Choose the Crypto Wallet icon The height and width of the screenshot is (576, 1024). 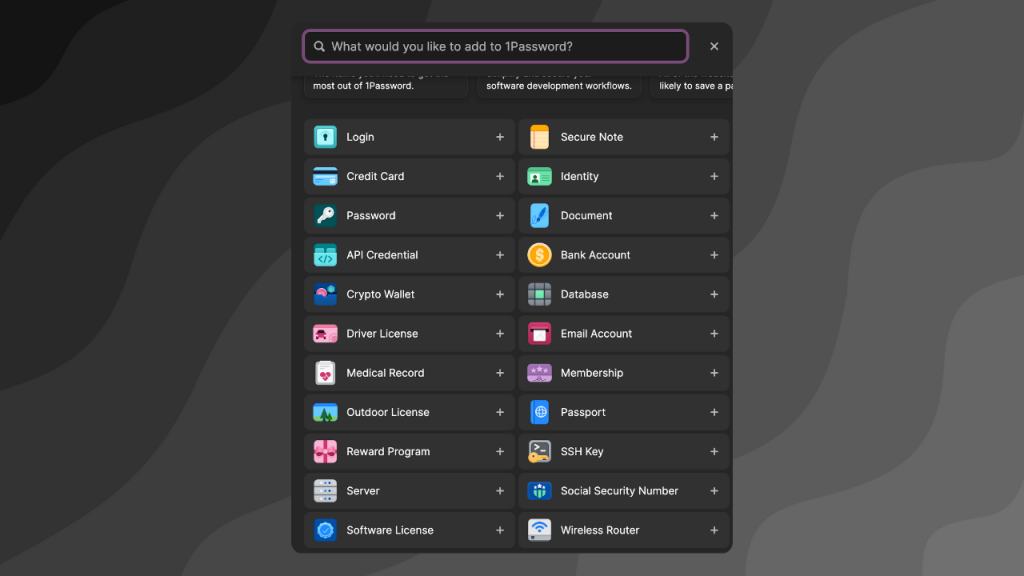pyautogui.click(x=325, y=294)
